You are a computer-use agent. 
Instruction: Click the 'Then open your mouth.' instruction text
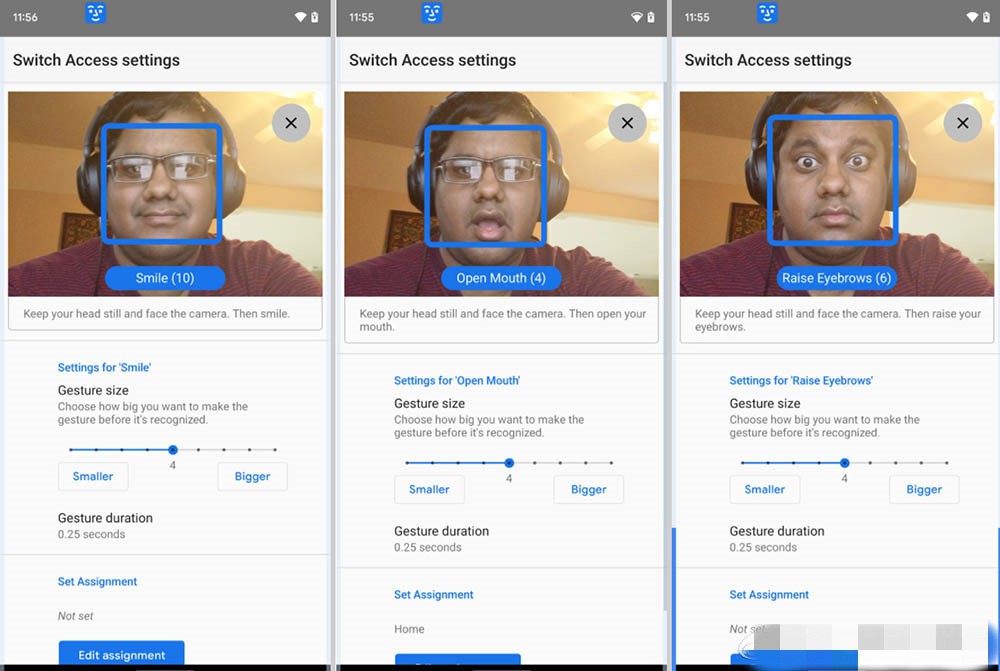(x=503, y=320)
